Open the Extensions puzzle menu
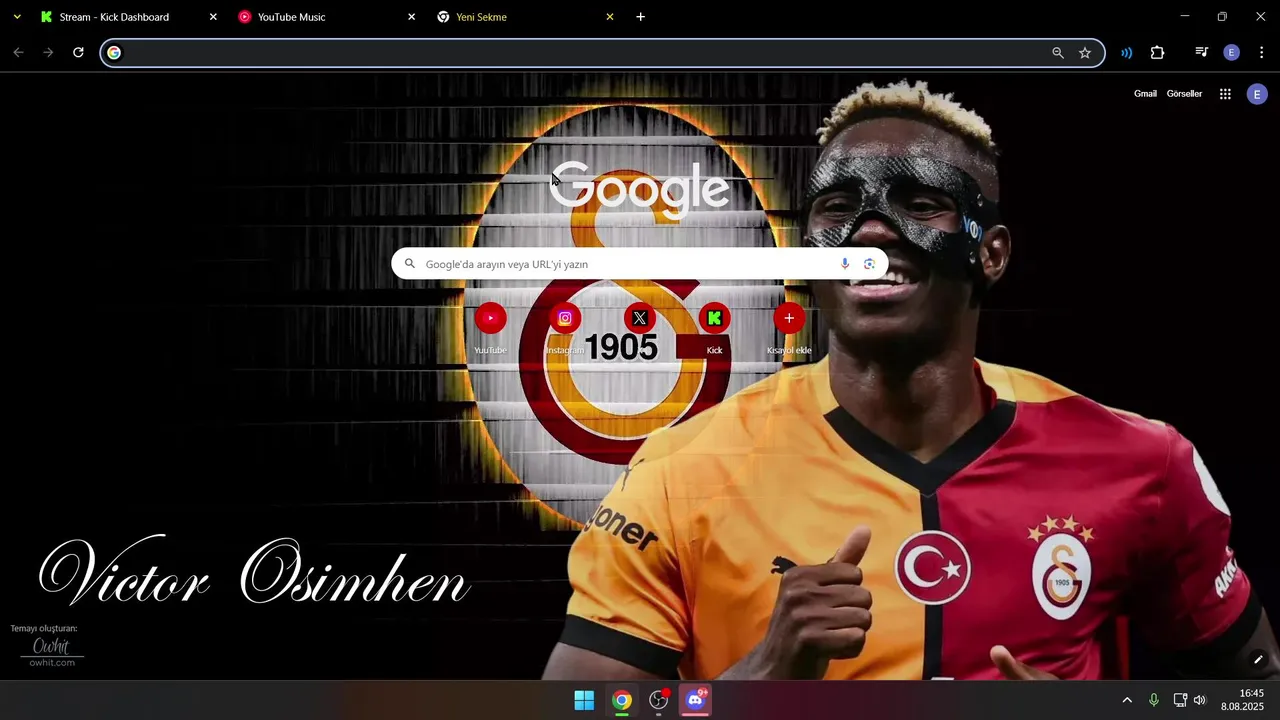Viewport: 1280px width, 720px height. coord(1157,53)
